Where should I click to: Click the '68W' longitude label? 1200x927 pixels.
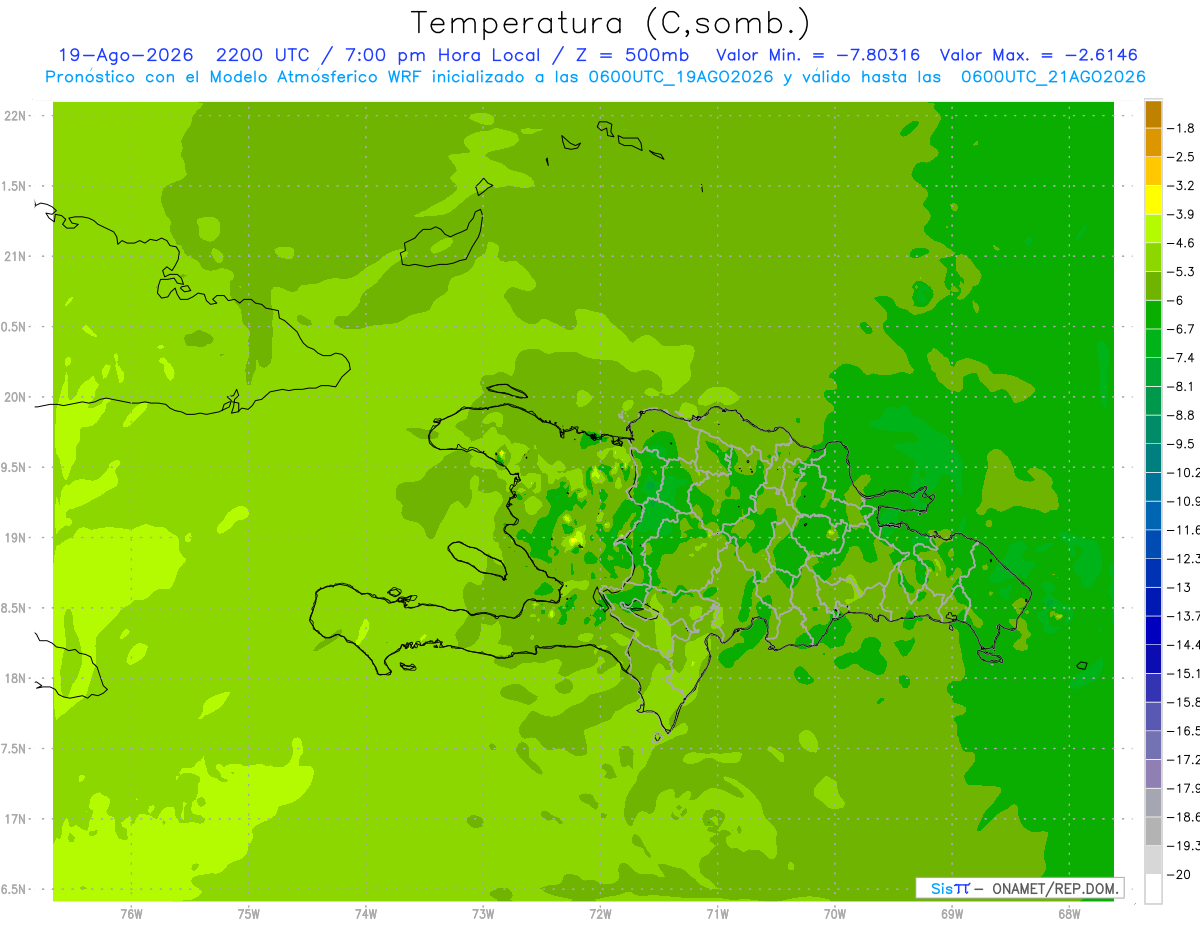[x=1068, y=913]
